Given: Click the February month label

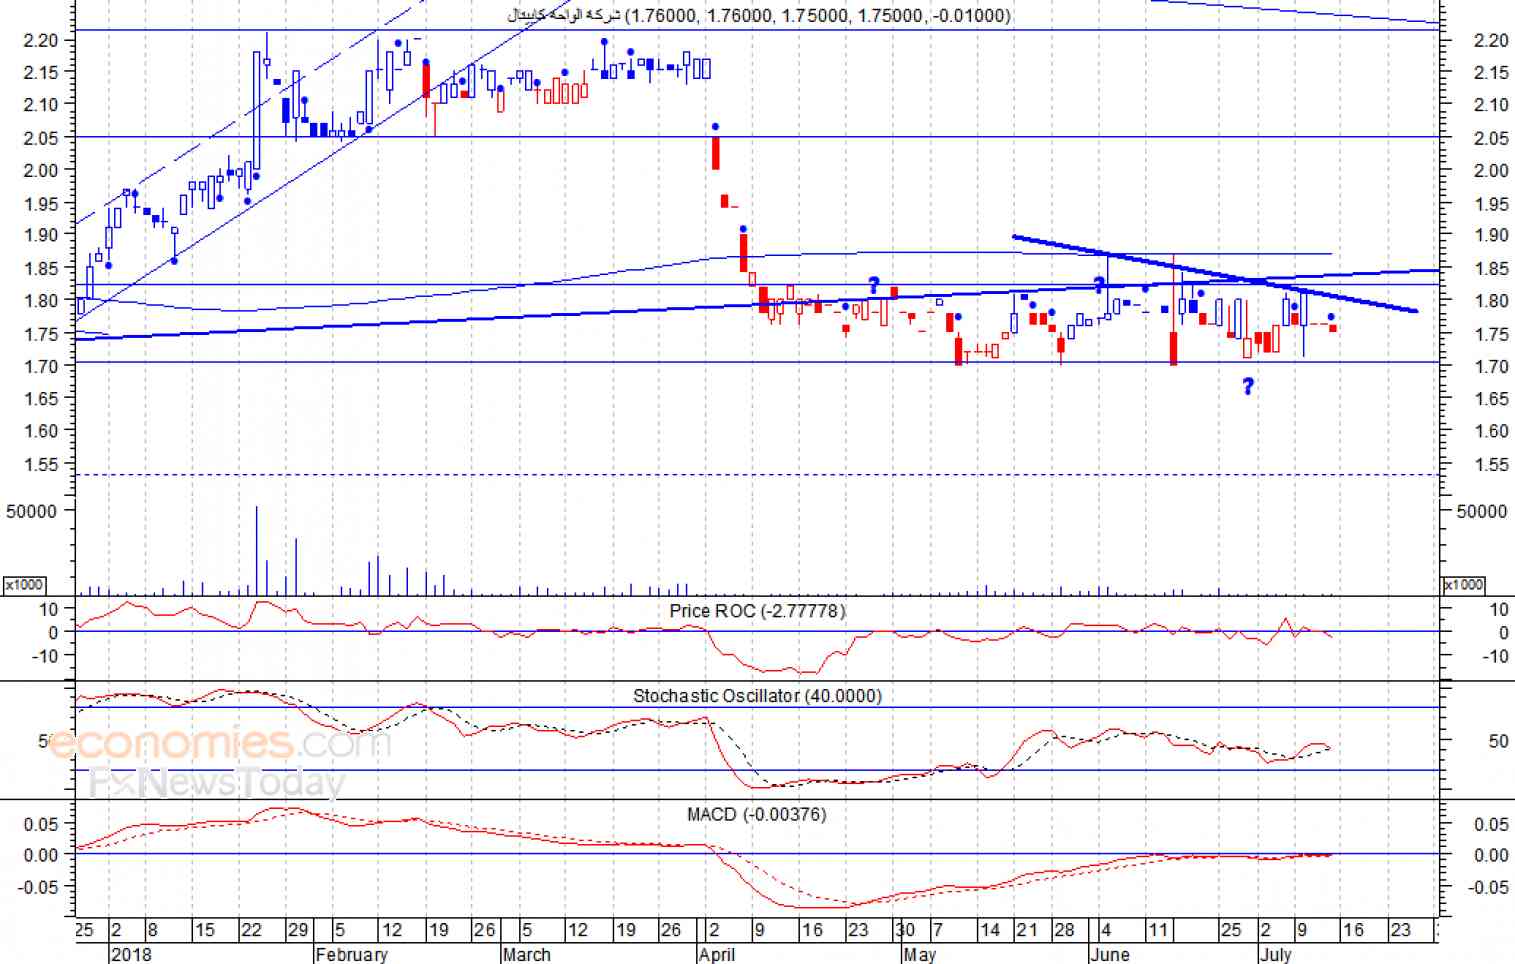Looking at the screenshot, I should coord(351,954).
